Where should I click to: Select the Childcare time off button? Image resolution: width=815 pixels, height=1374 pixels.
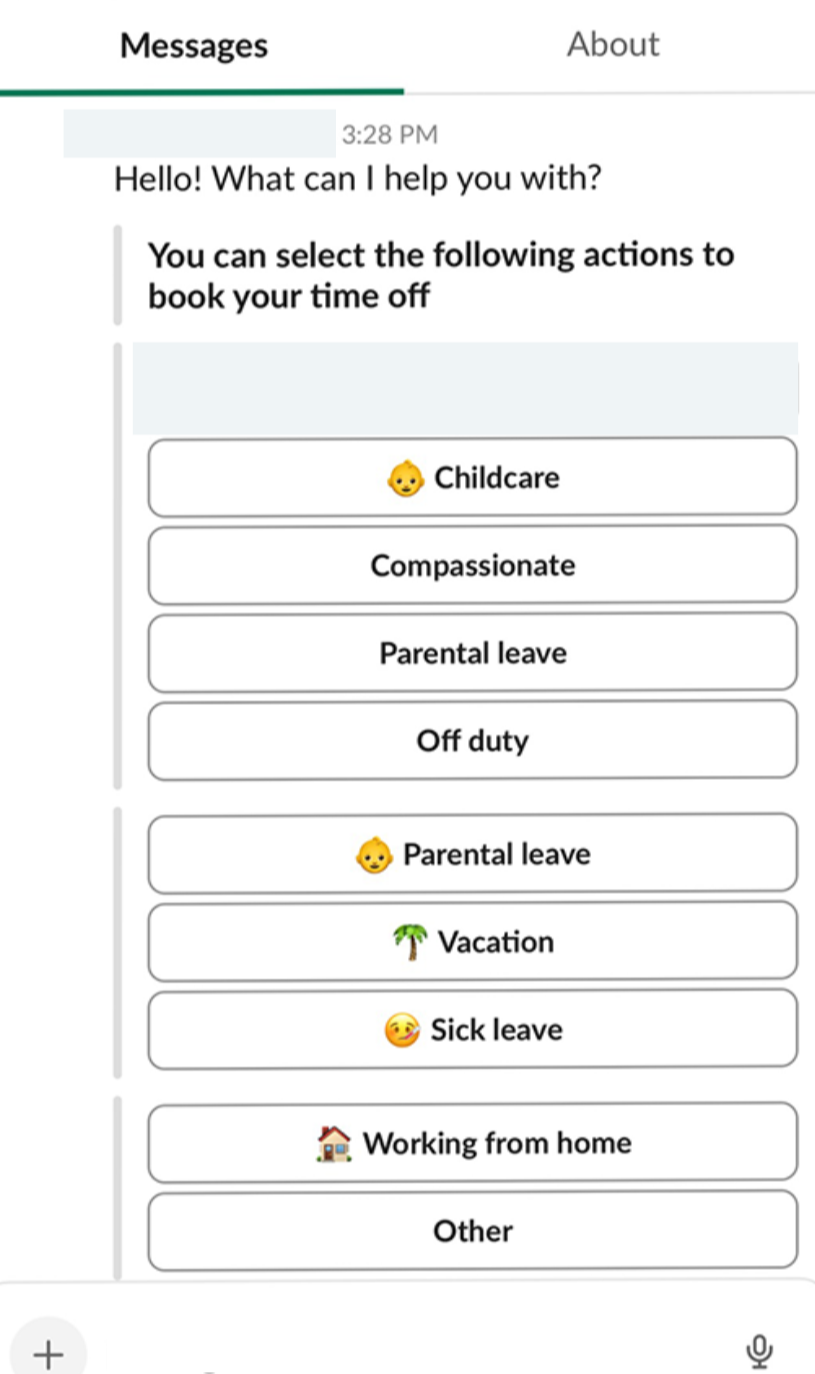(x=473, y=477)
